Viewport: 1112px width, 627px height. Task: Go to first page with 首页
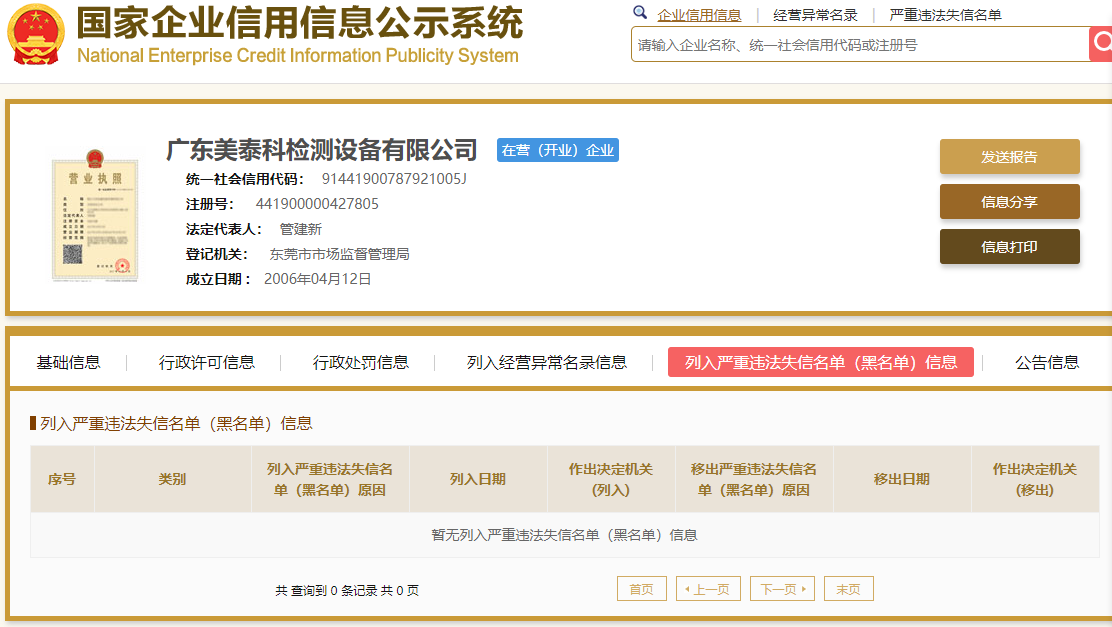(x=641, y=589)
